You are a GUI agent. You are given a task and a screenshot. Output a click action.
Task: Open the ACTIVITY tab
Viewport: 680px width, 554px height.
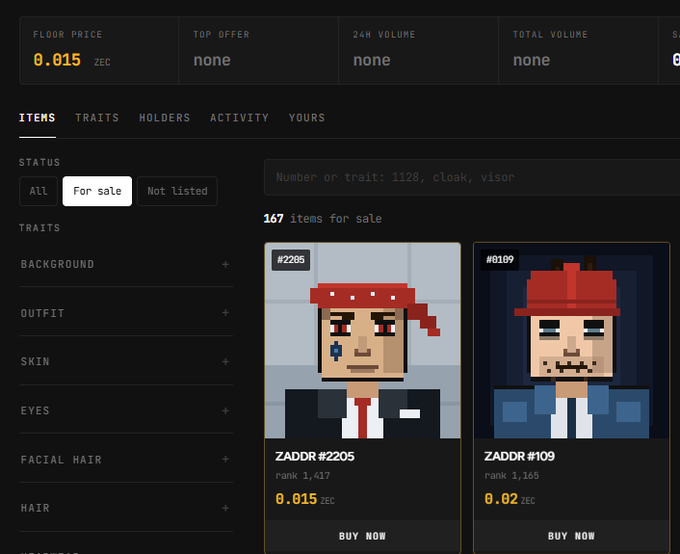(239, 118)
